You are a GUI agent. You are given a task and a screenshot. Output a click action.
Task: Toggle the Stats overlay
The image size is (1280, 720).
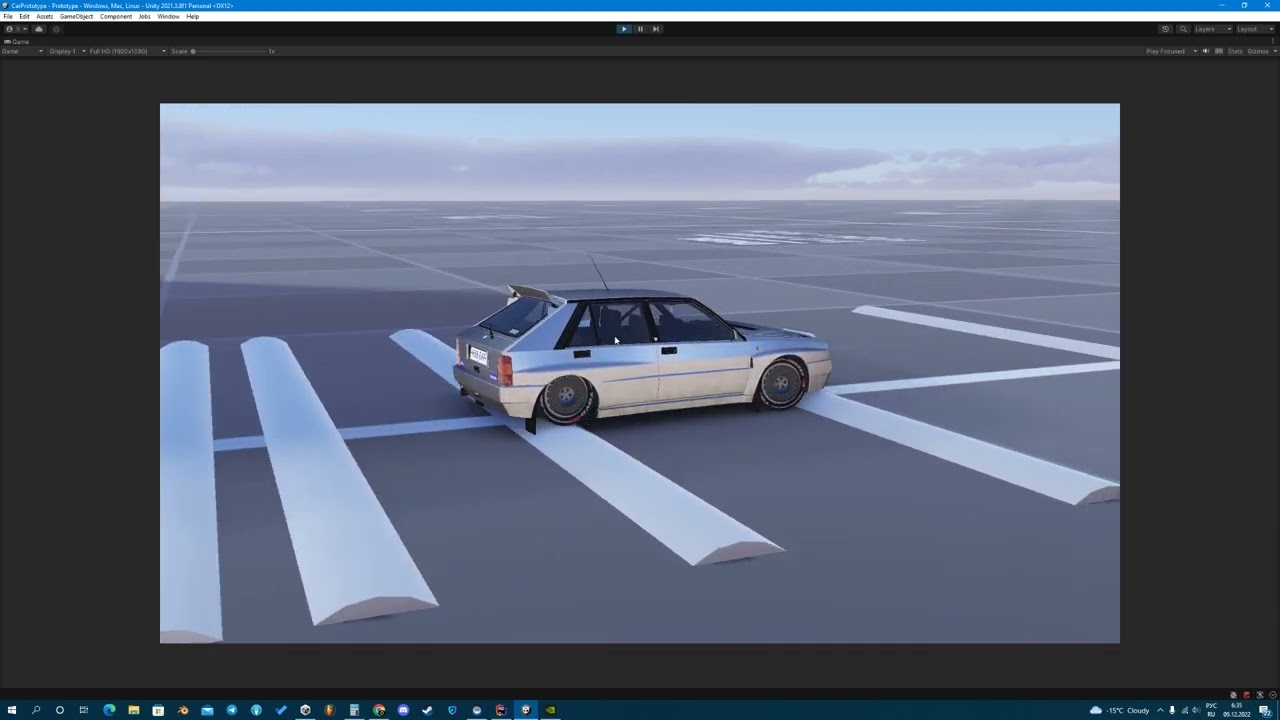pyautogui.click(x=1235, y=51)
